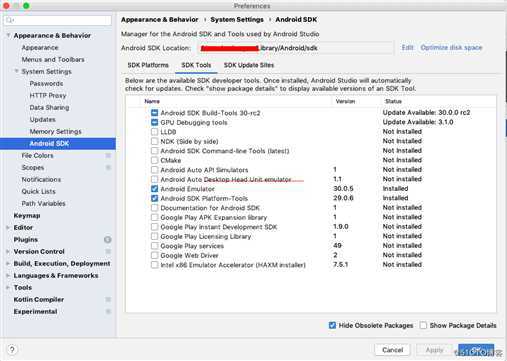Viewport: 507px width, 361px height.
Task: Select Android SDK in the sidebar
Action: tap(58, 143)
